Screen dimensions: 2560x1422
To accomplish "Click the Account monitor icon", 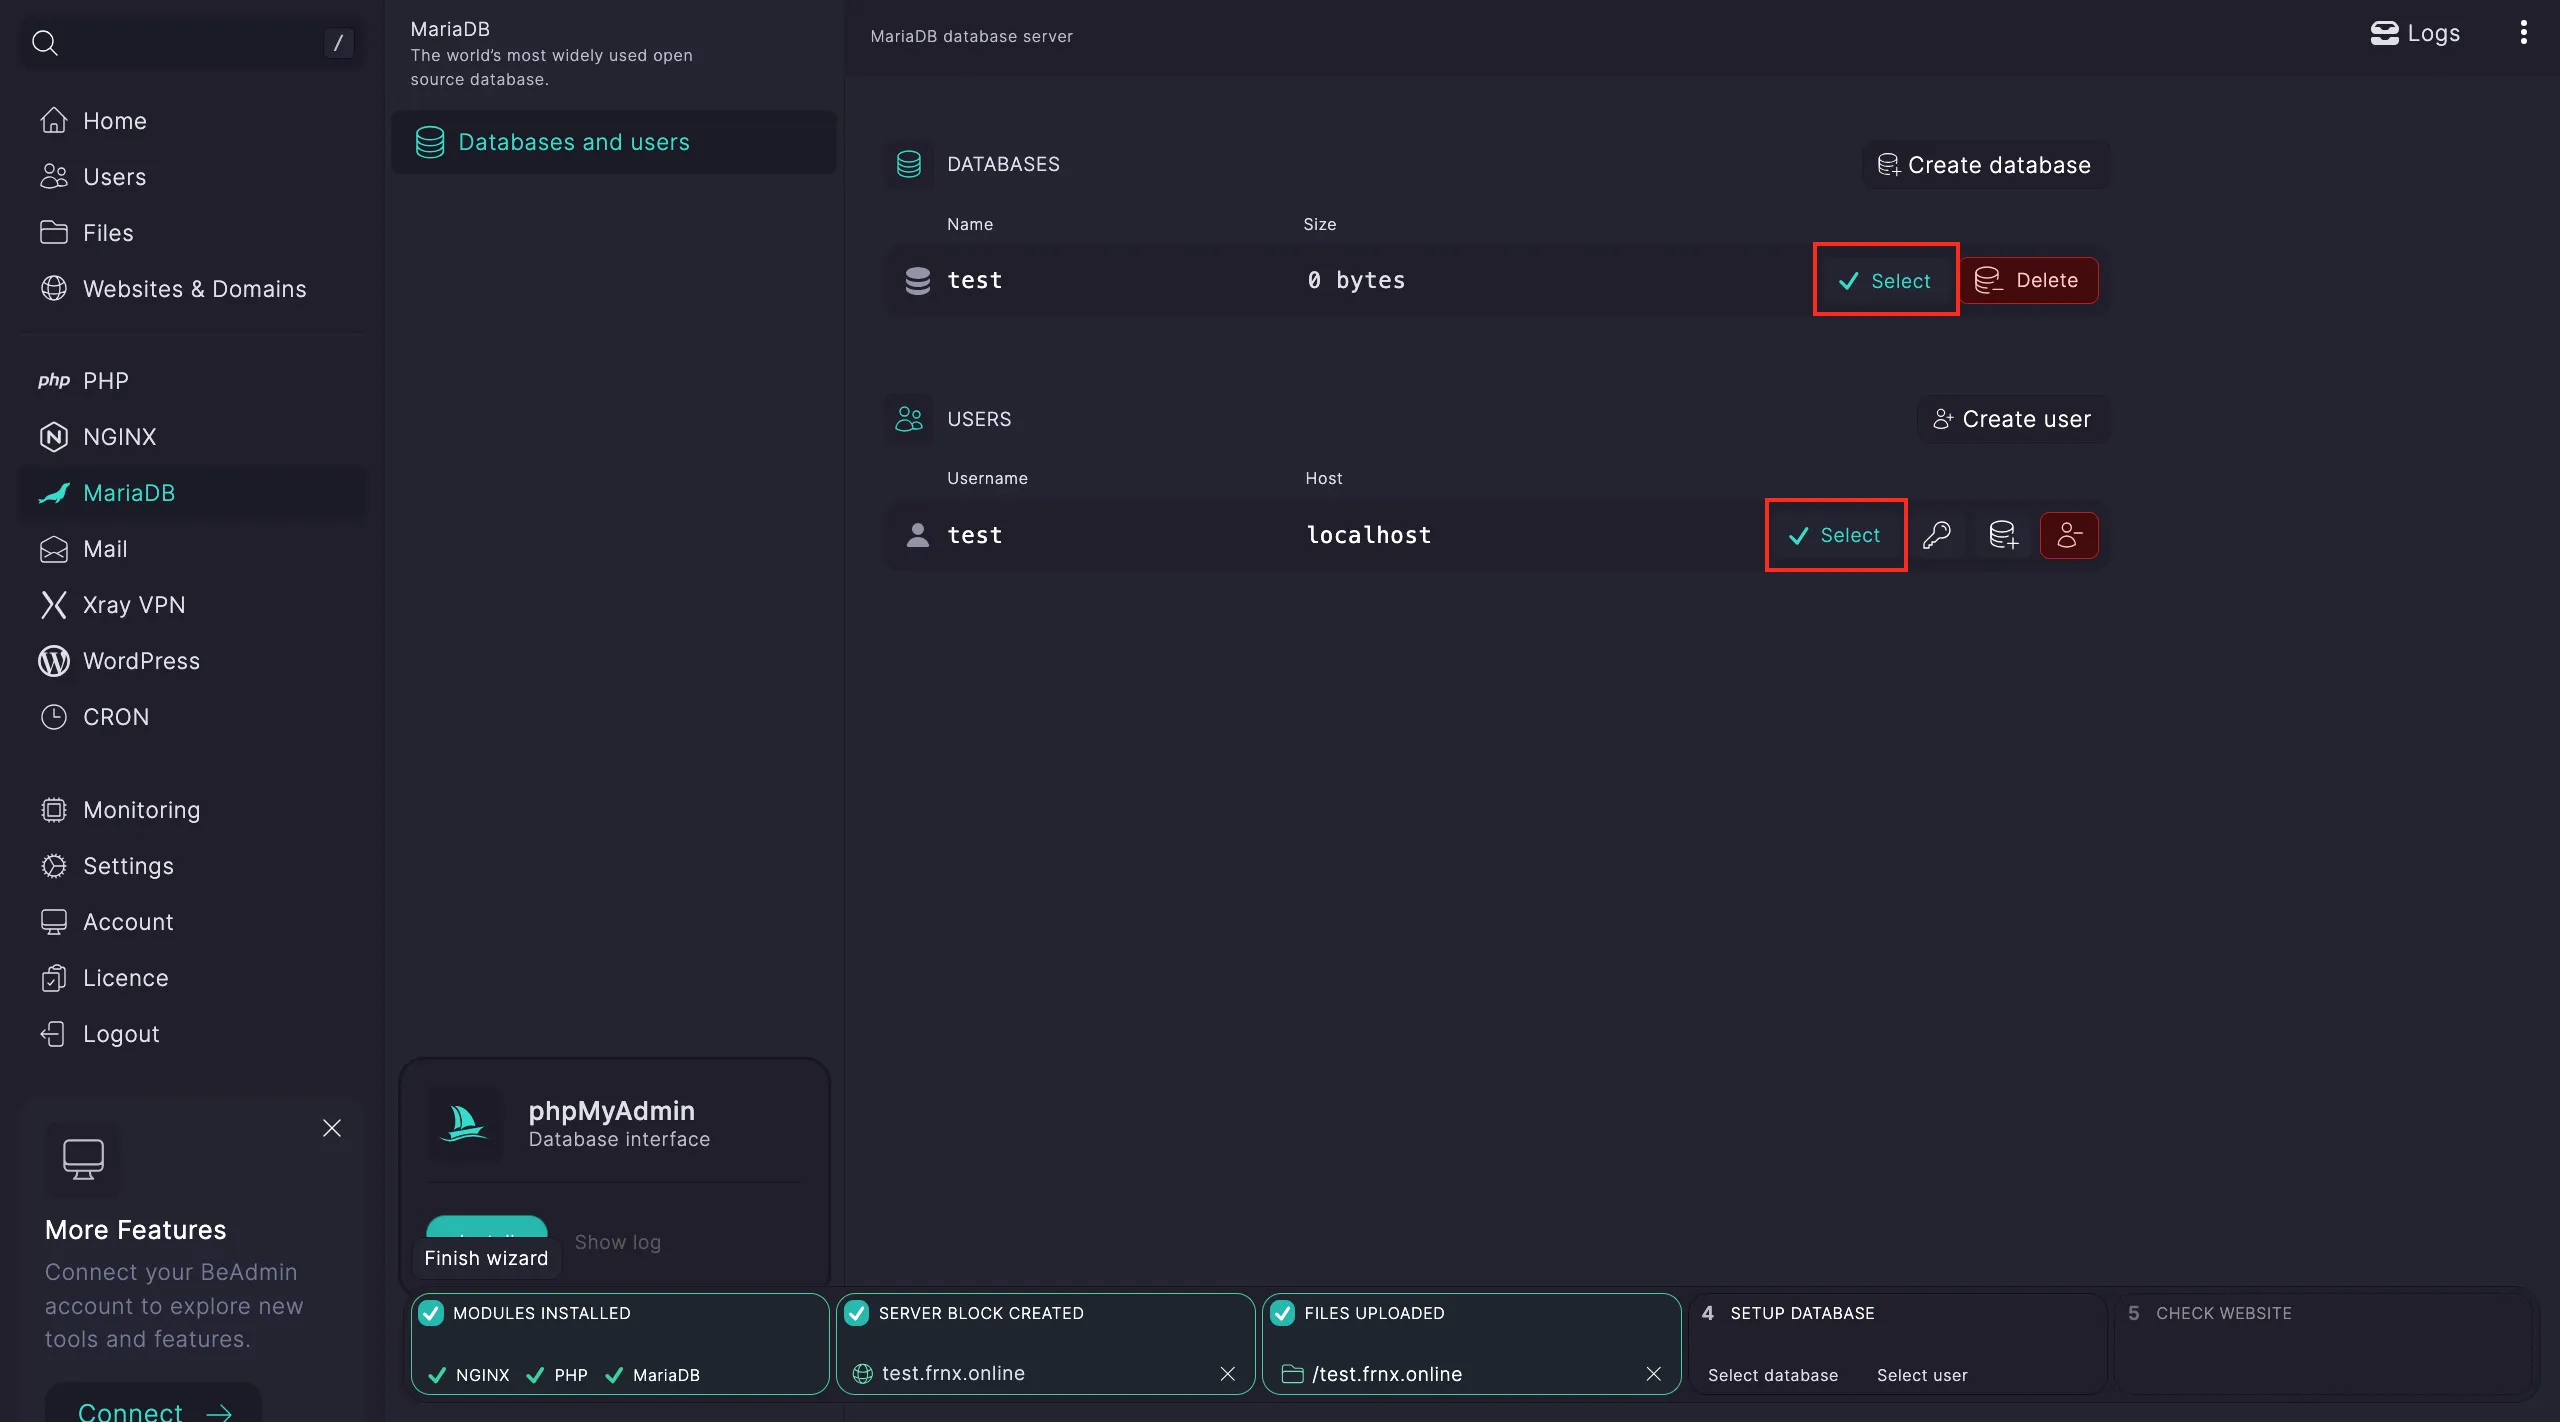I will 54,922.
